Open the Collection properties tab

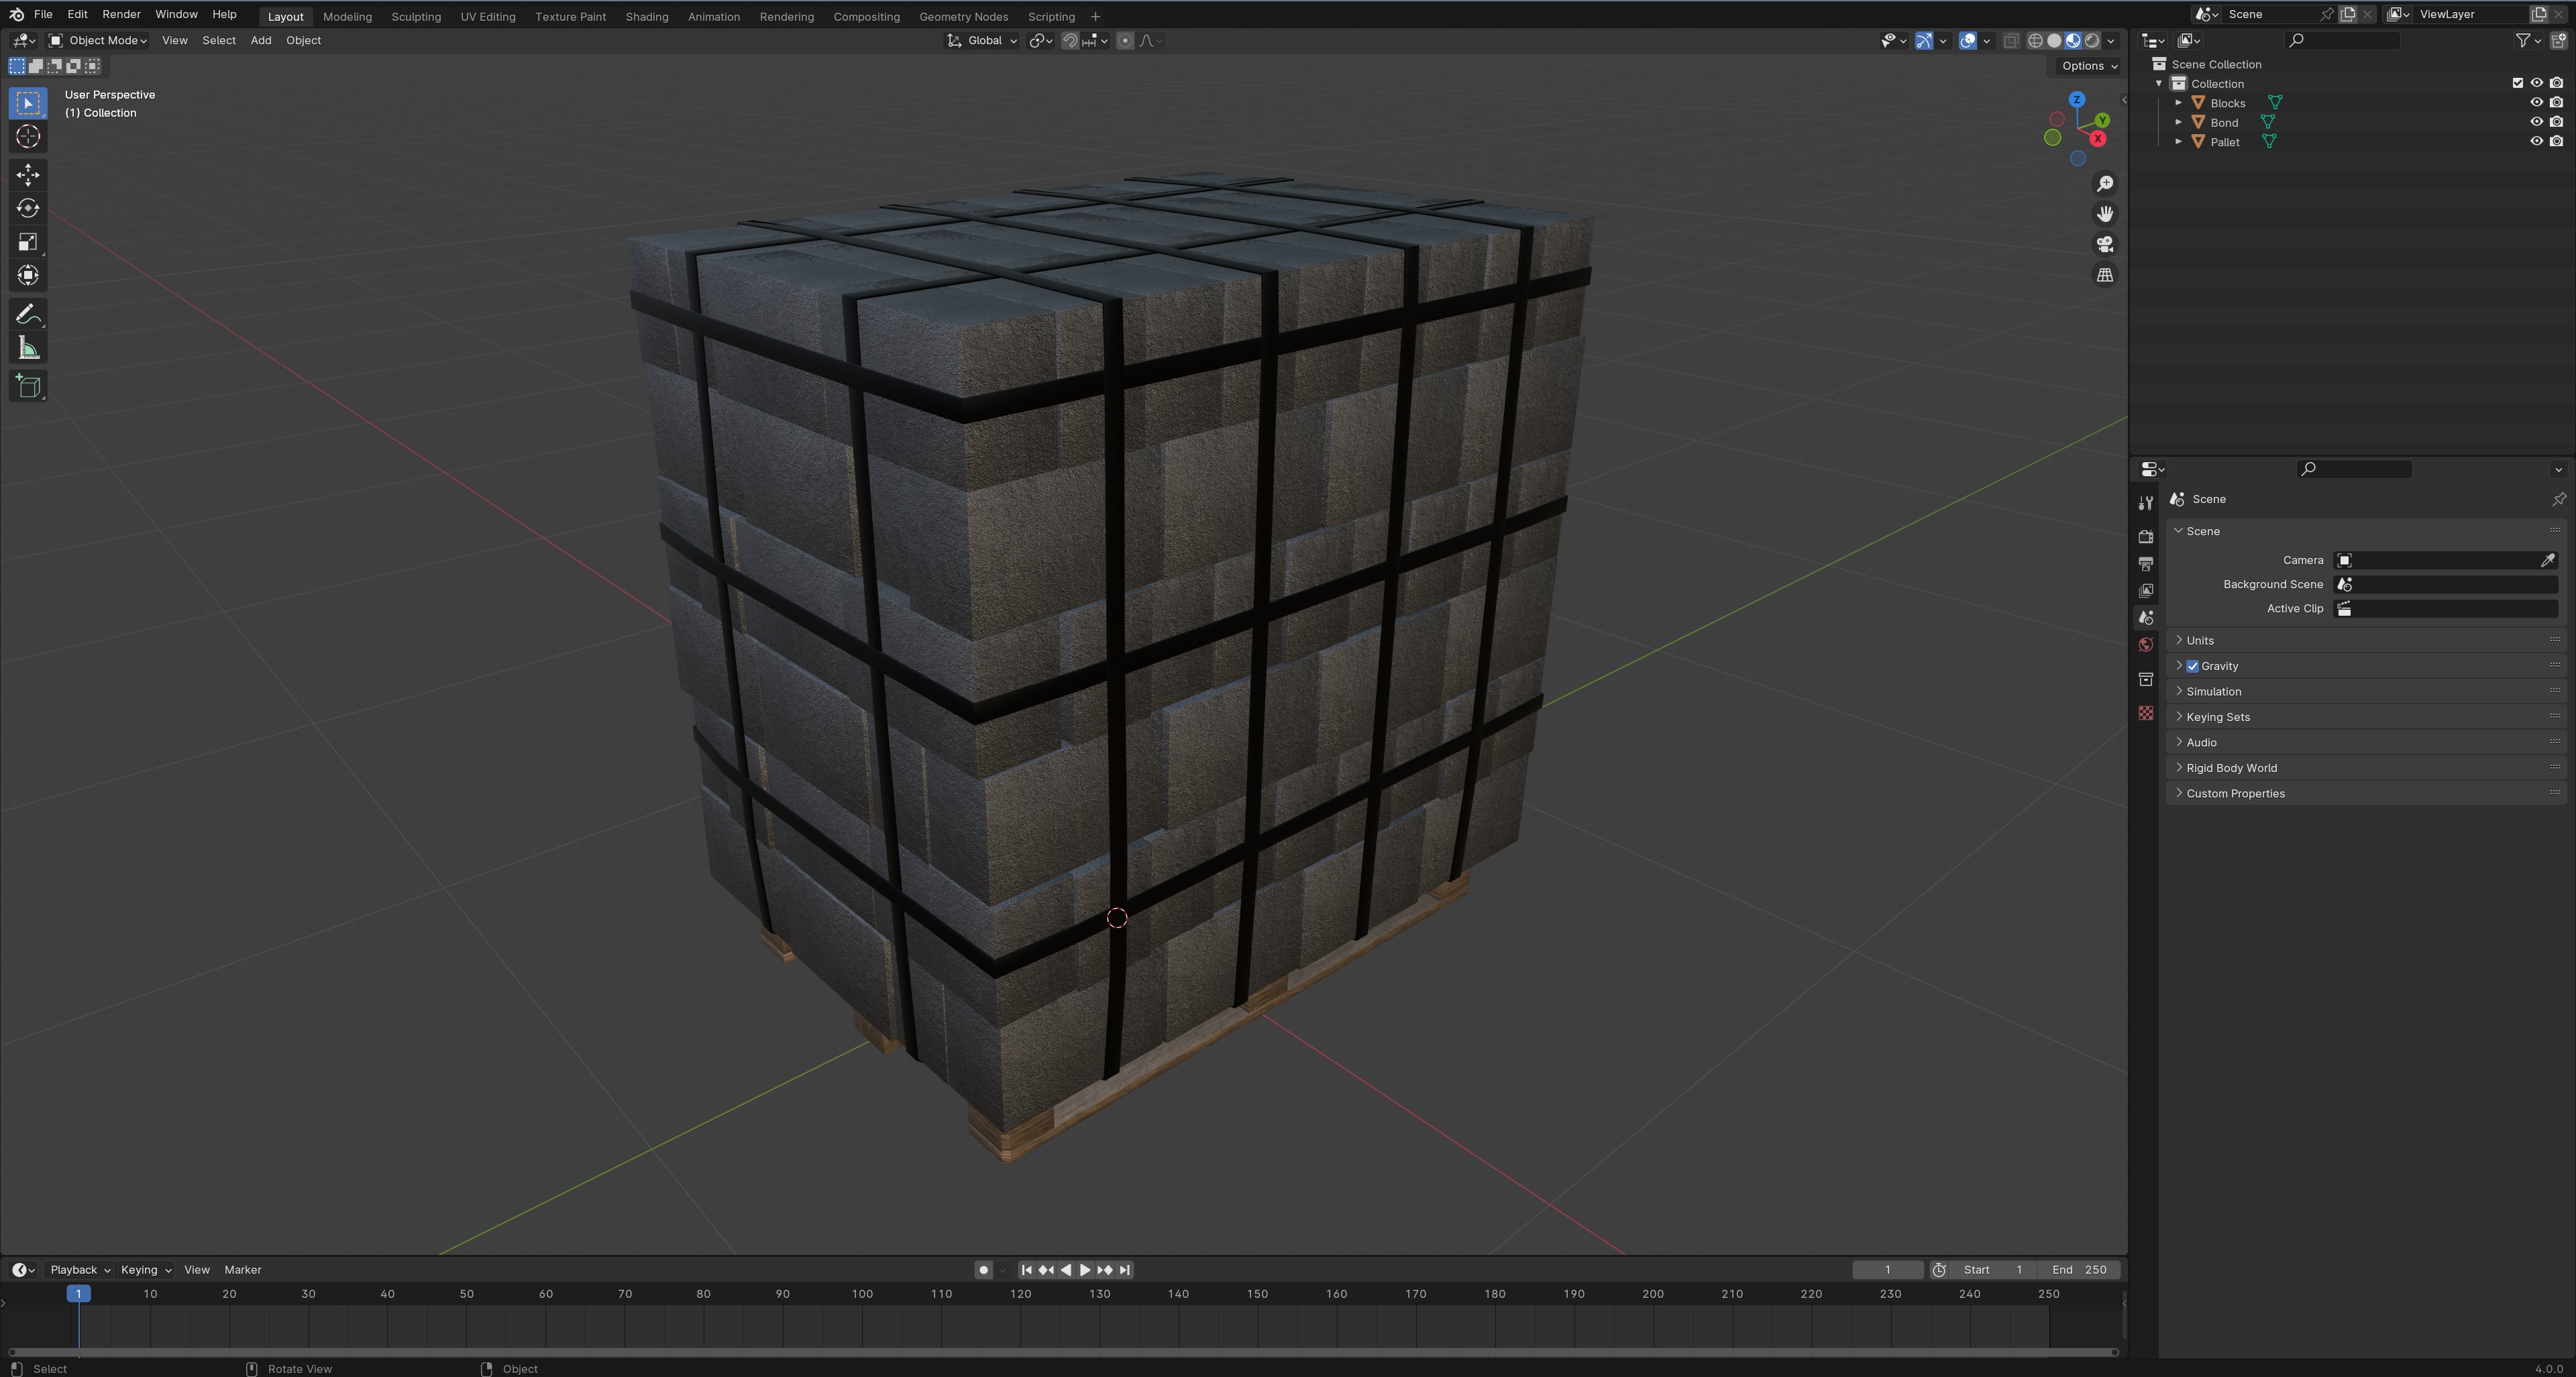point(2145,680)
